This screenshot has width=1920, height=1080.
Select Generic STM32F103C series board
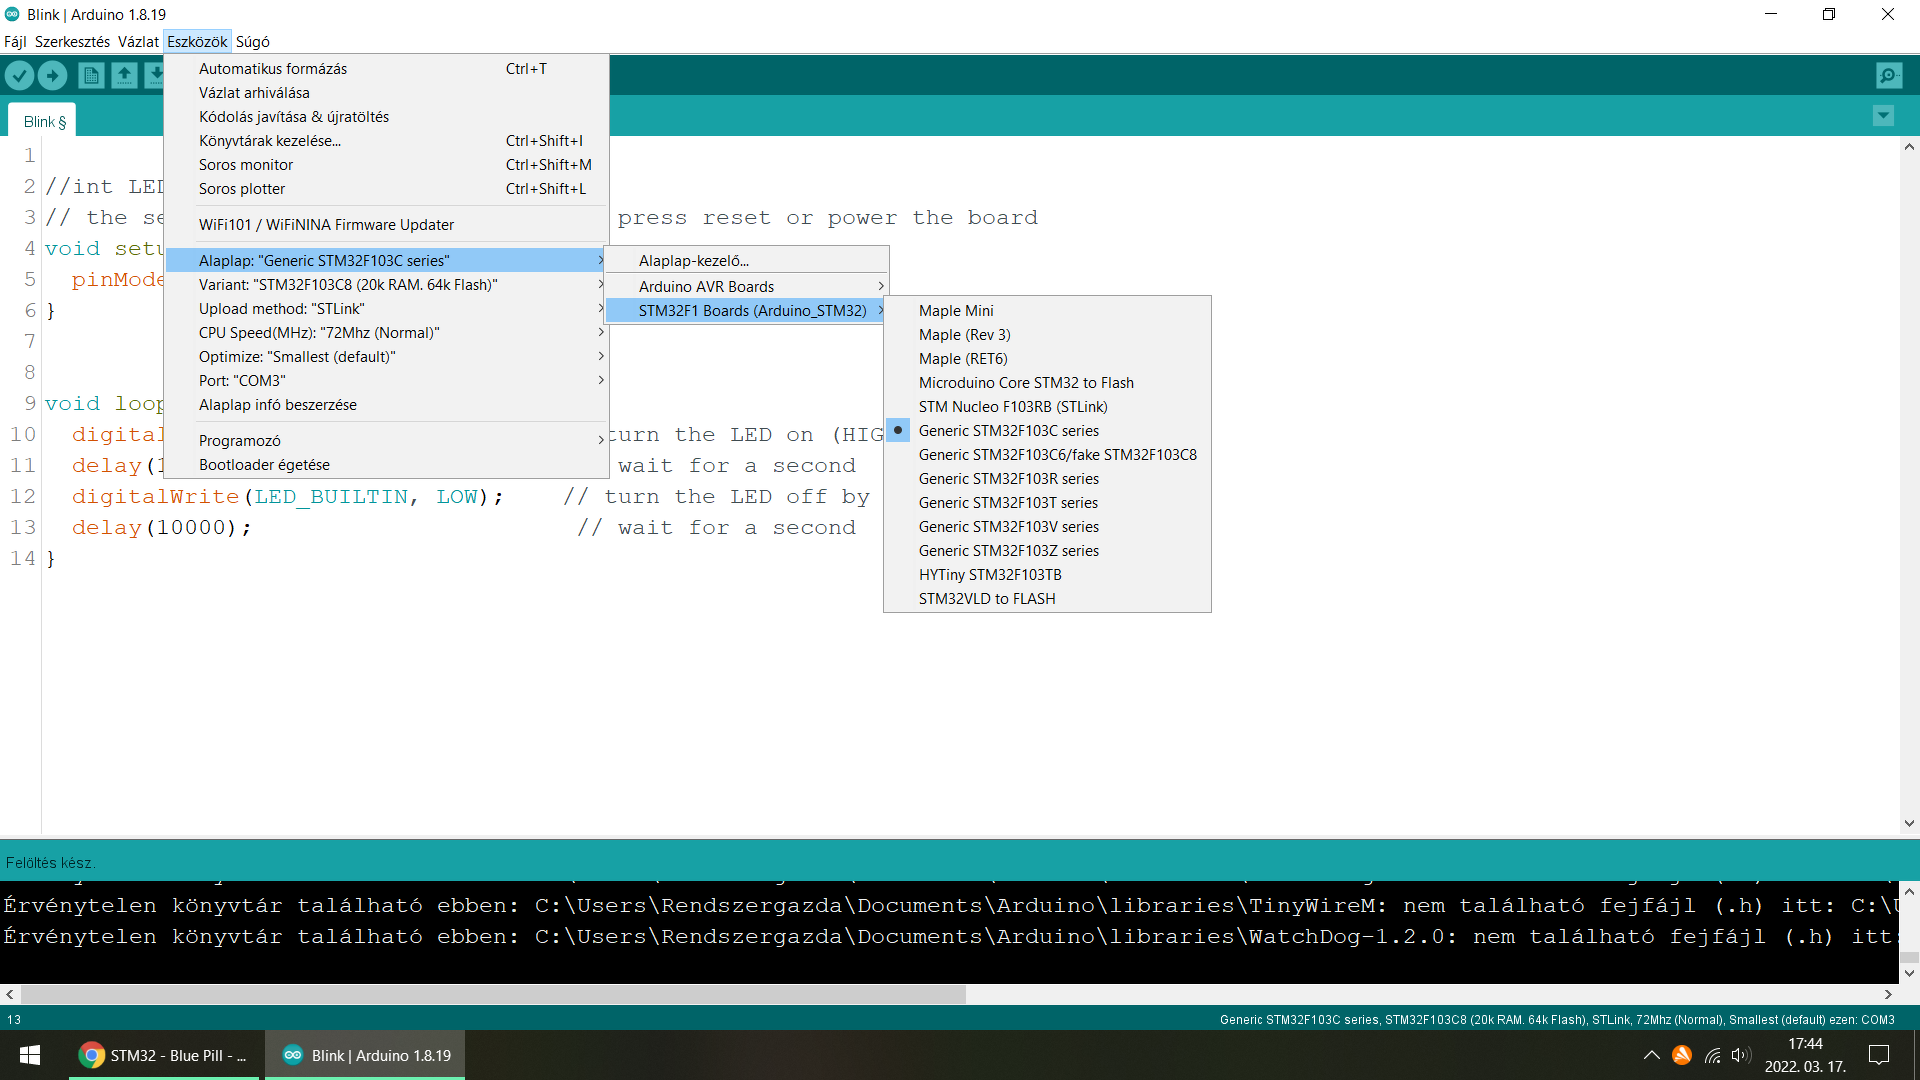point(1047,431)
